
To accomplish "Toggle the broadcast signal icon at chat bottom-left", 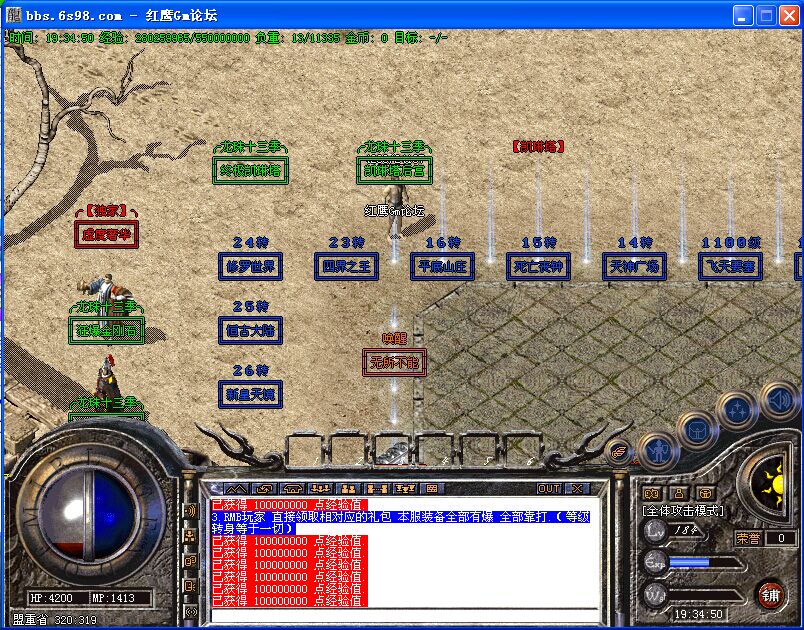I will point(191,612).
